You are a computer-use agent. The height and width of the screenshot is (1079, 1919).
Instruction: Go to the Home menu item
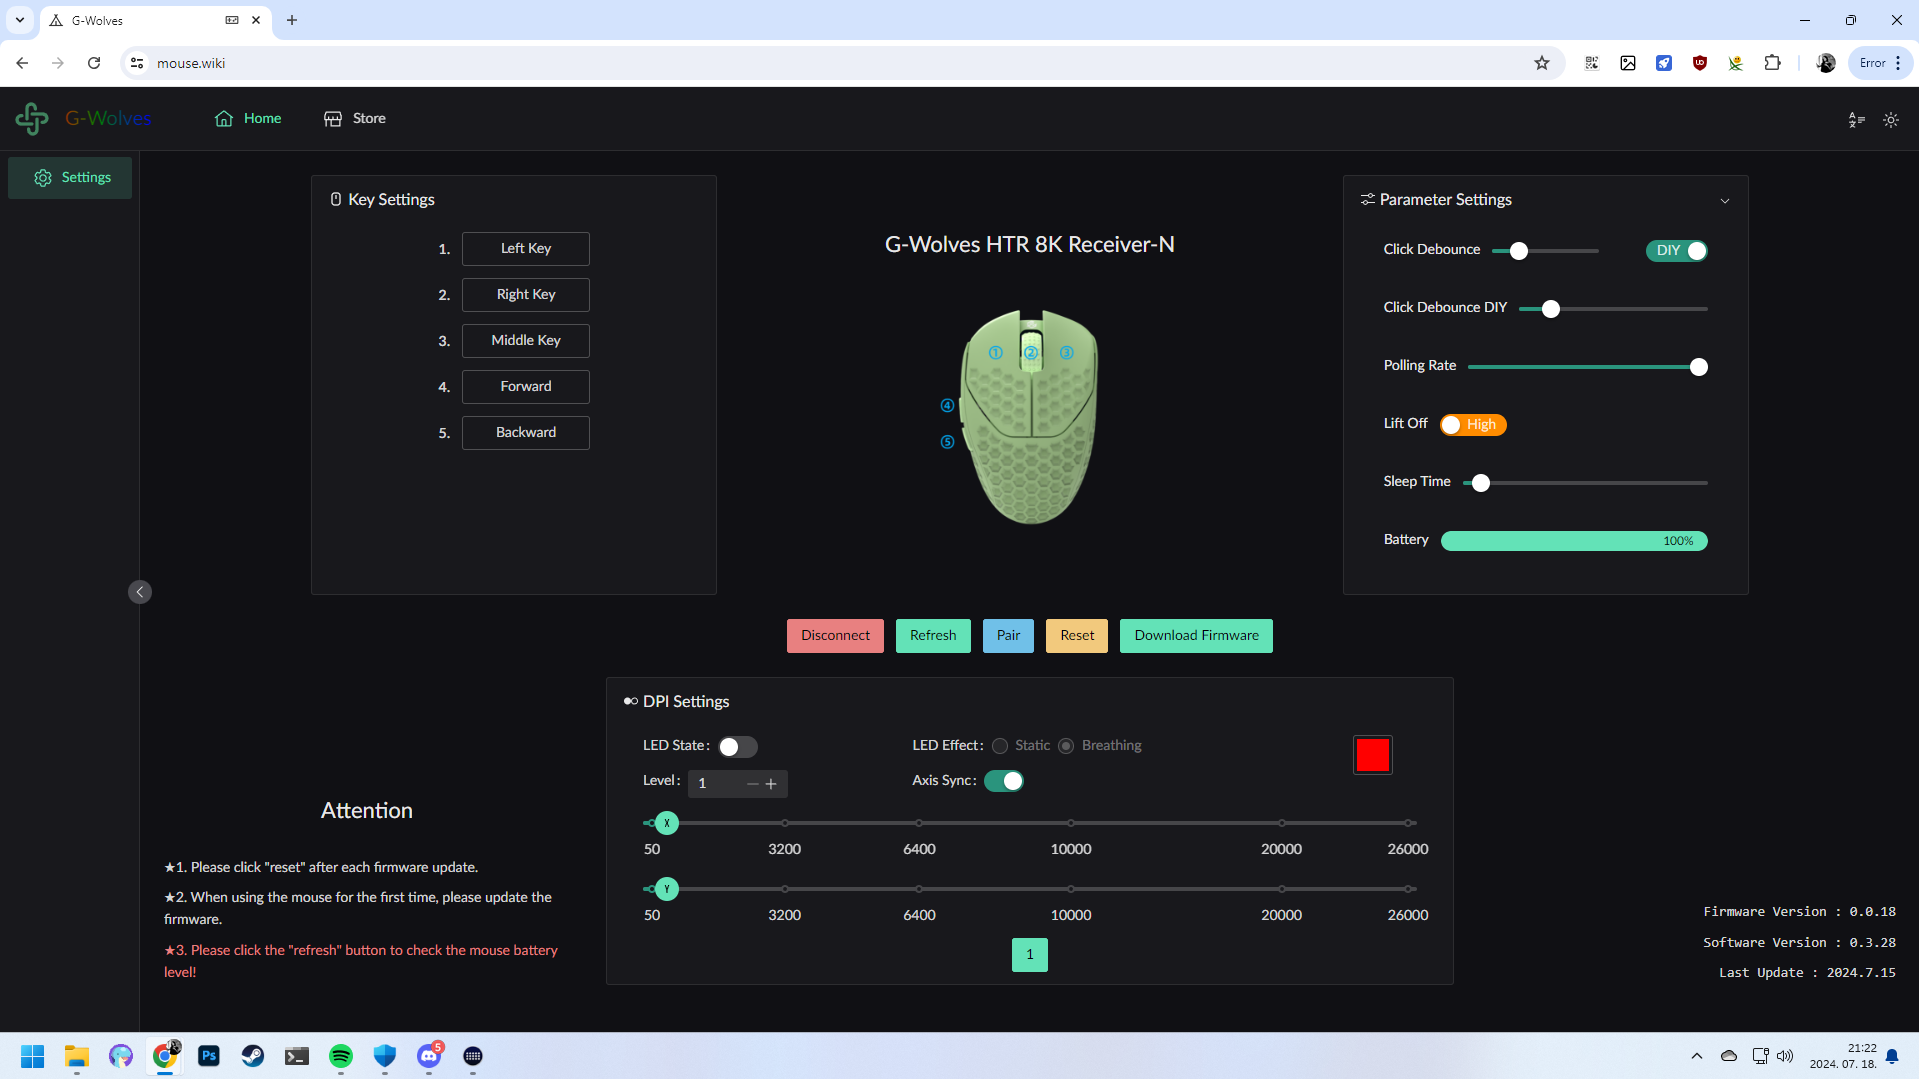click(x=248, y=118)
